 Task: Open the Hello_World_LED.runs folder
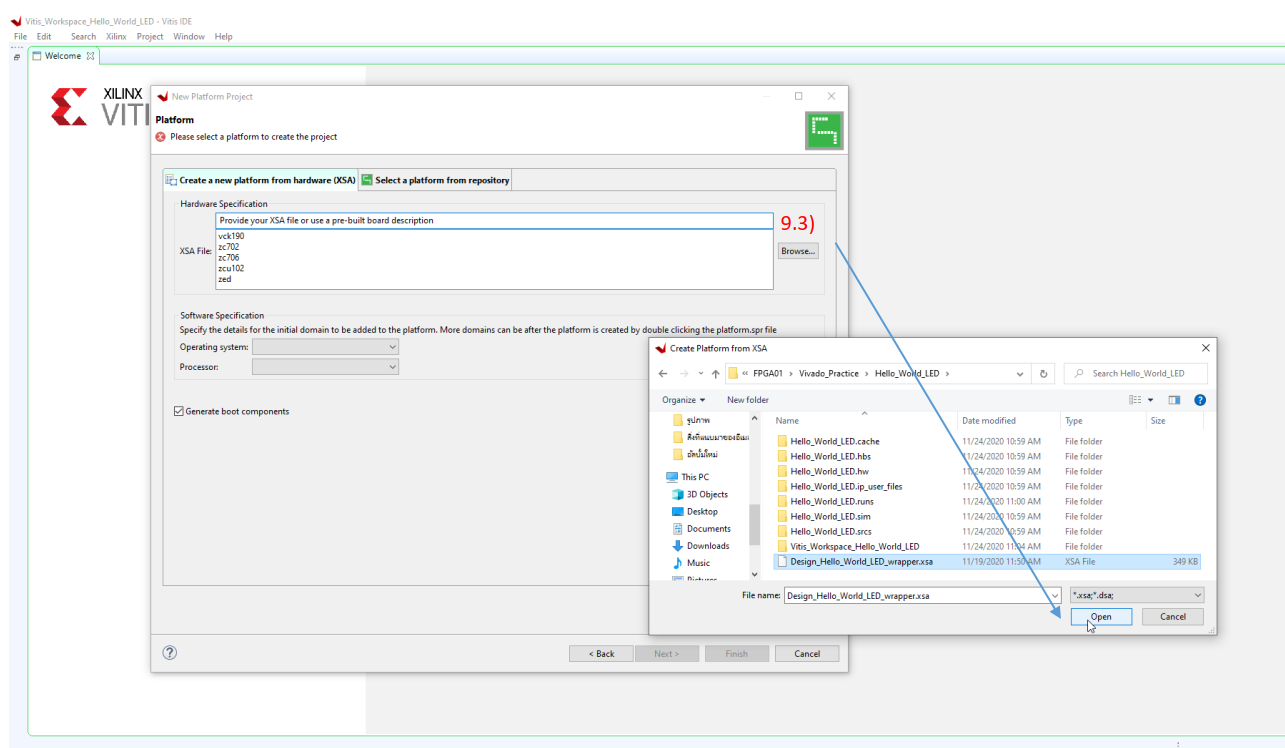pyautogui.click(x=831, y=501)
